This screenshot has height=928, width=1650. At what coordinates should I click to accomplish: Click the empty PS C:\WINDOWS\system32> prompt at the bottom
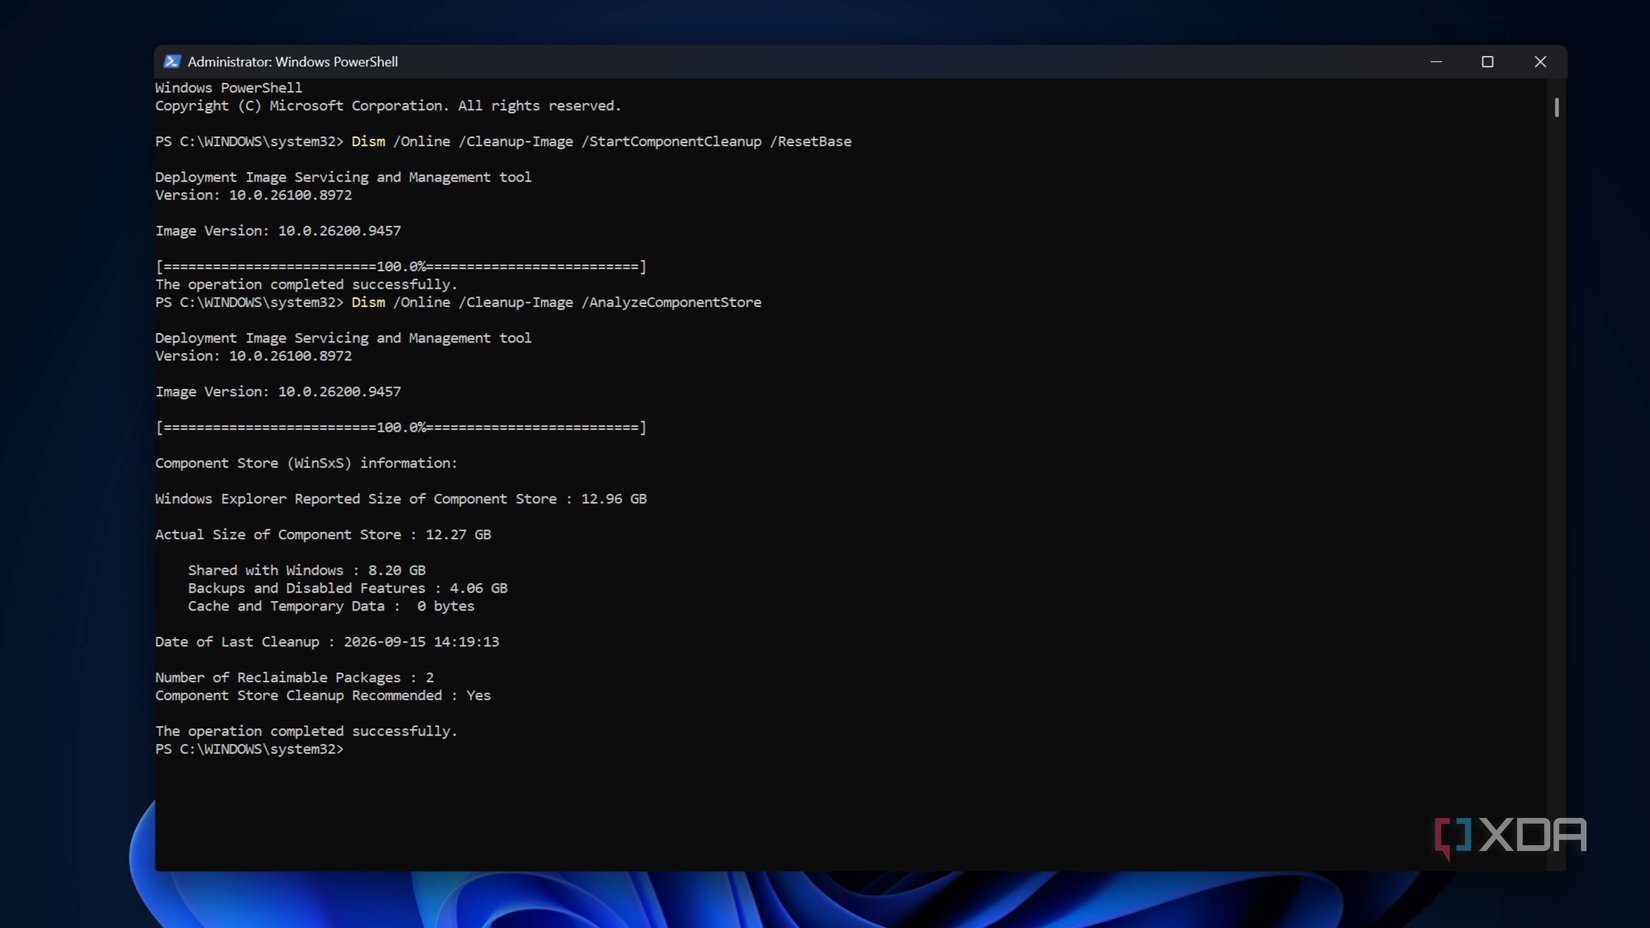249,750
